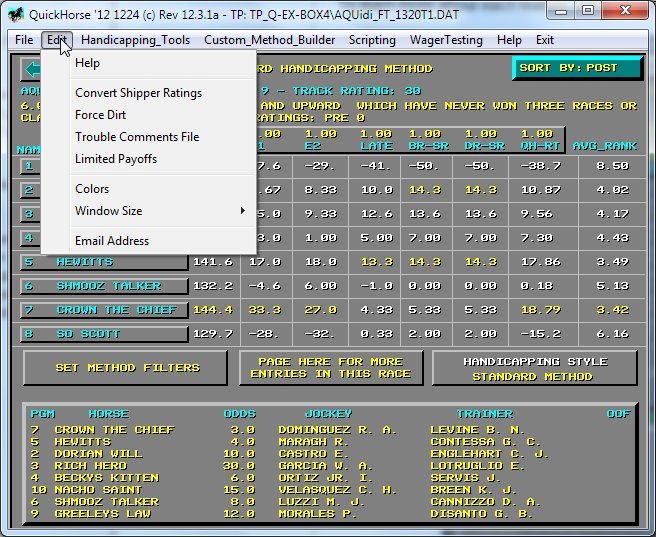The height and width of the screenshot is (537, 656).
Task: Open the Colors menu option
Action: point(92,189)
